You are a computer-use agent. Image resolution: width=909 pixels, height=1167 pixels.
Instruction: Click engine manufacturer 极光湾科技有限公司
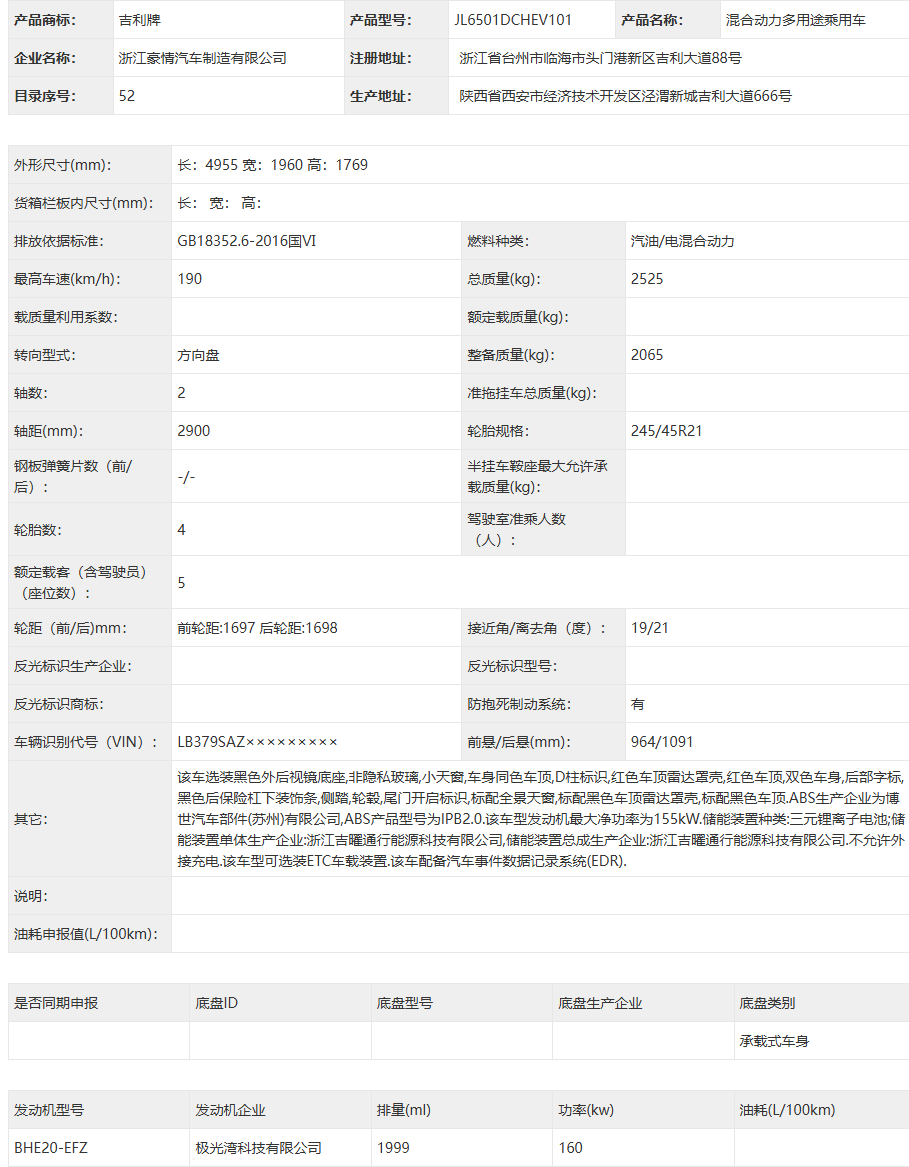258,1148
